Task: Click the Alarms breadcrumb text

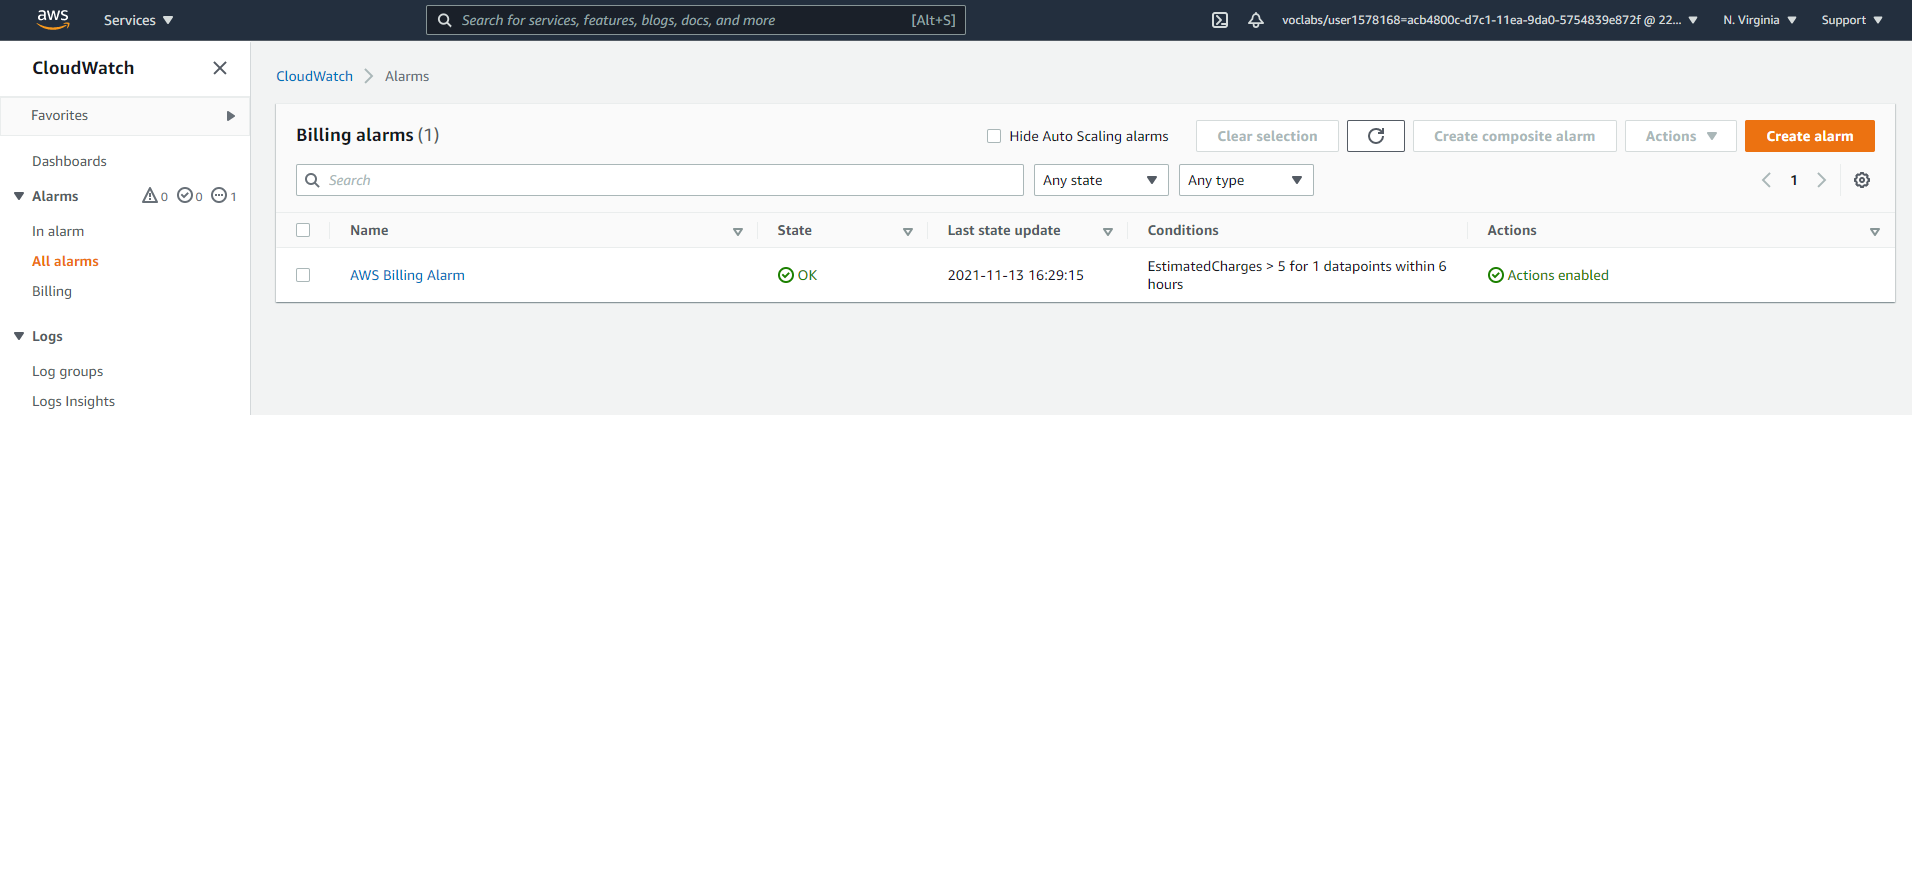Action: [x=407, y=76]
